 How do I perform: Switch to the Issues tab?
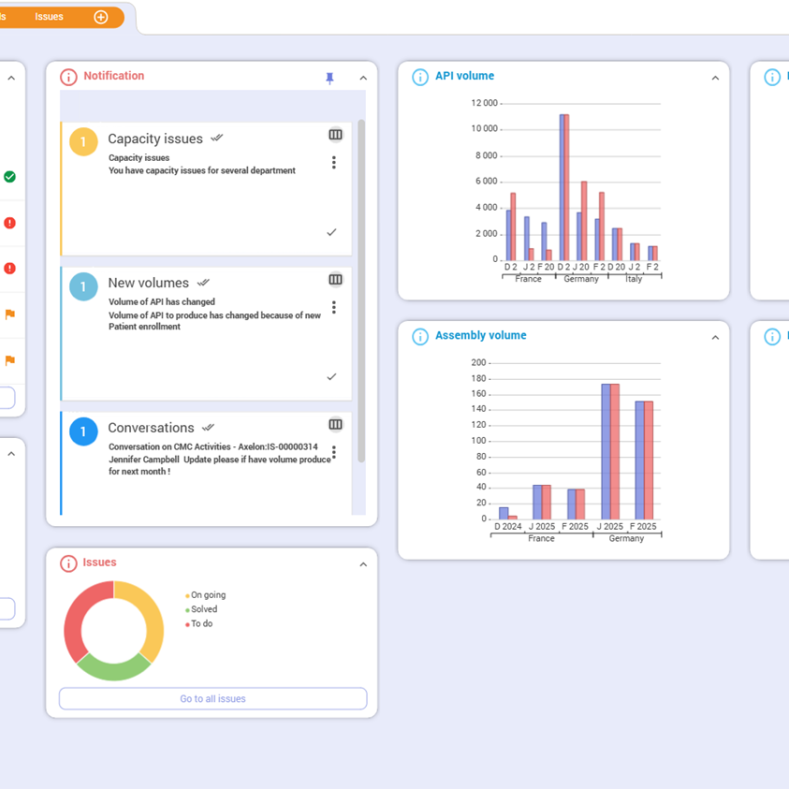(49, 17)
